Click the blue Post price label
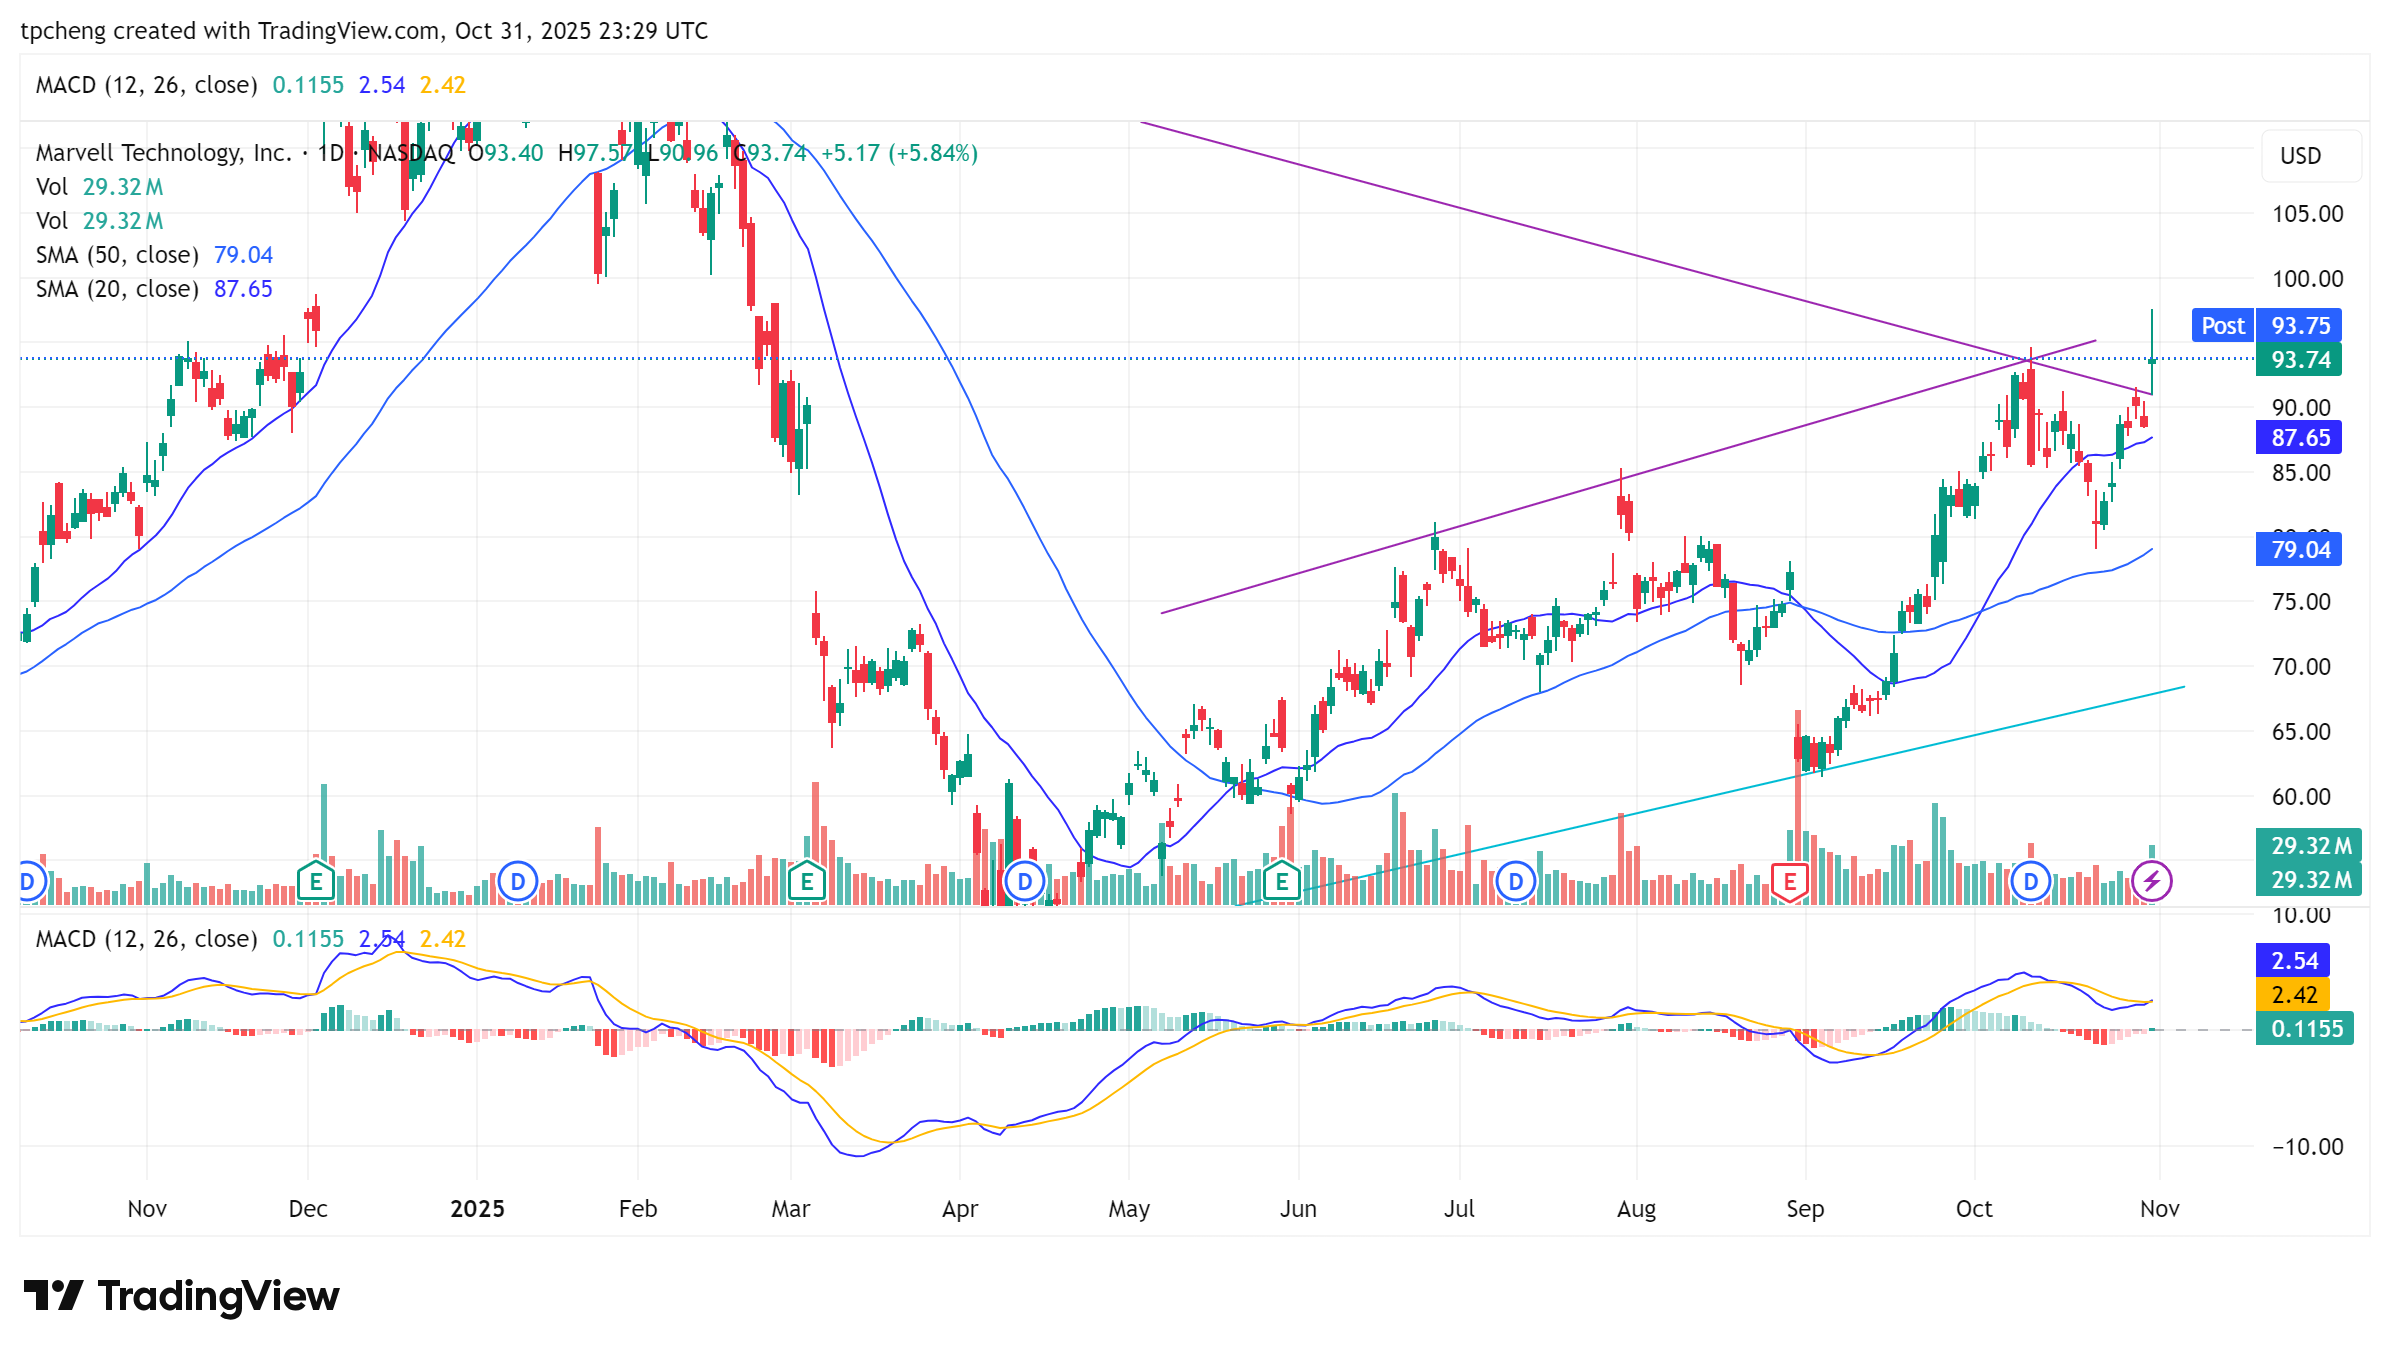The width and height of the screenshot is (2390, 1356). coord(2222,326)
